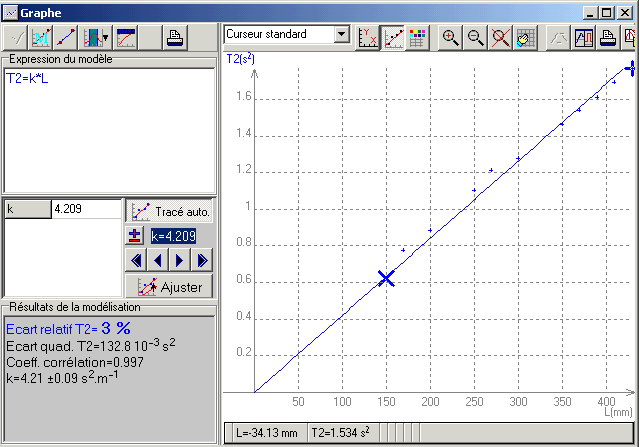
Task: Click the double-right fast increase arrow
Action: pyautogui.click(x=202, y=260)
